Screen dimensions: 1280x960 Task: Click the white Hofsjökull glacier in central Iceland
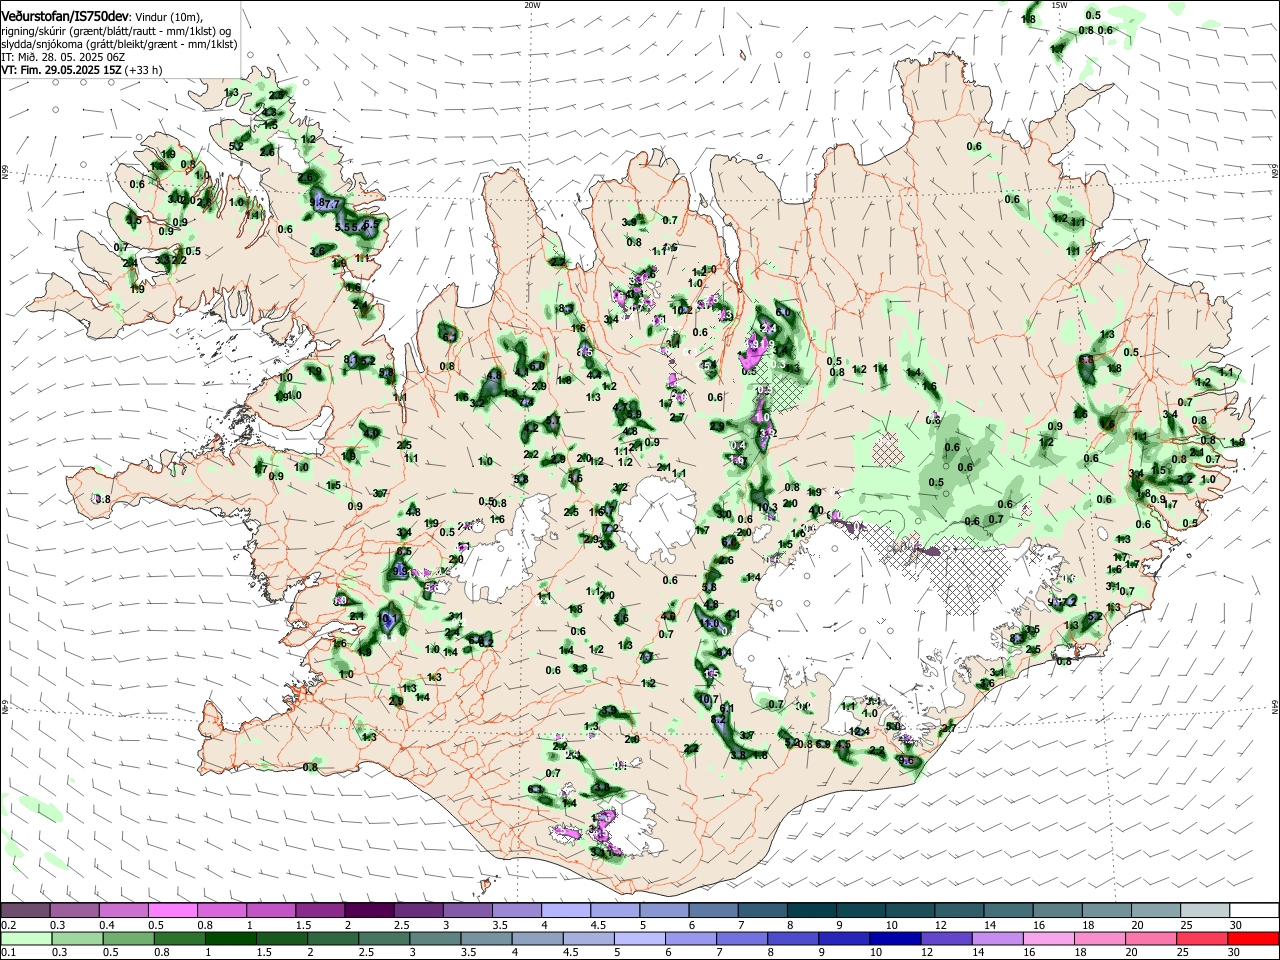[x=657, y=518]
